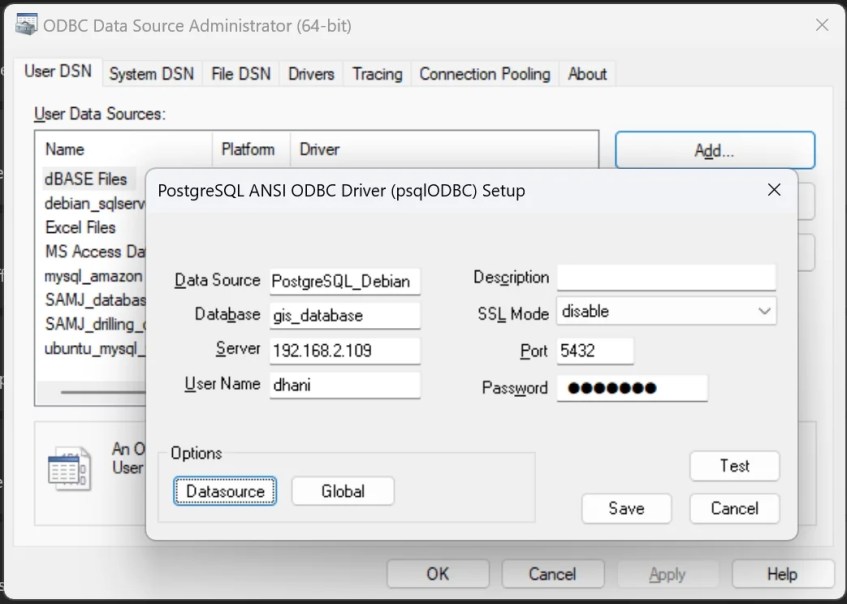Go to the Connection Pooling tab

coord(485,73)
